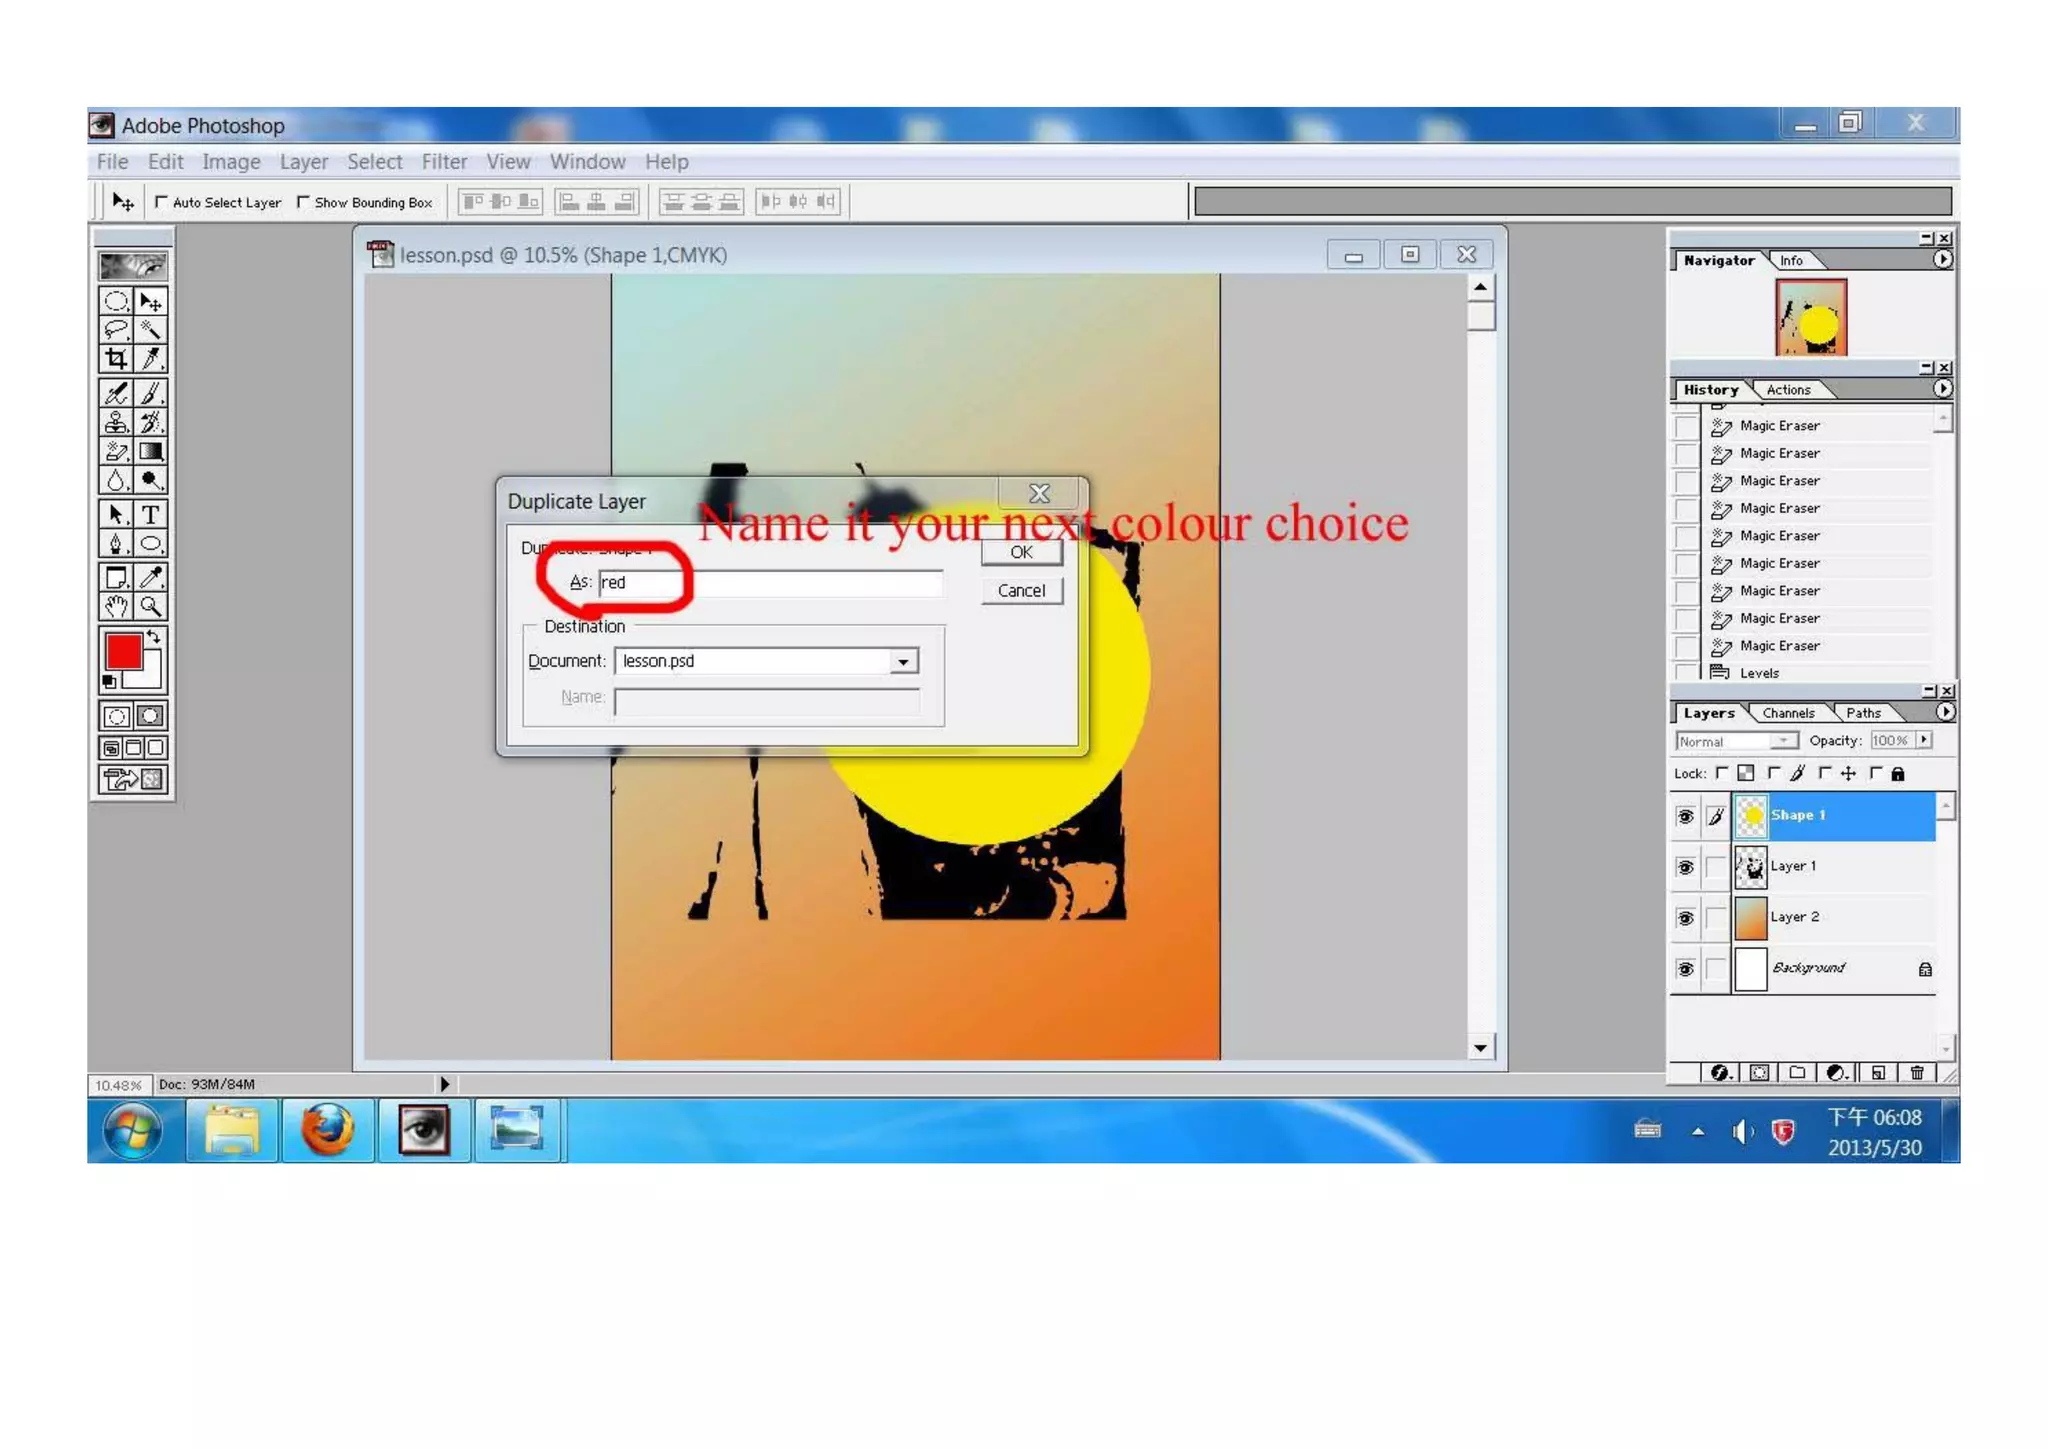Viewport: 2048px width, 1449px height.
Task: Open the Layer menu
Action: click(x=304, y=162)
